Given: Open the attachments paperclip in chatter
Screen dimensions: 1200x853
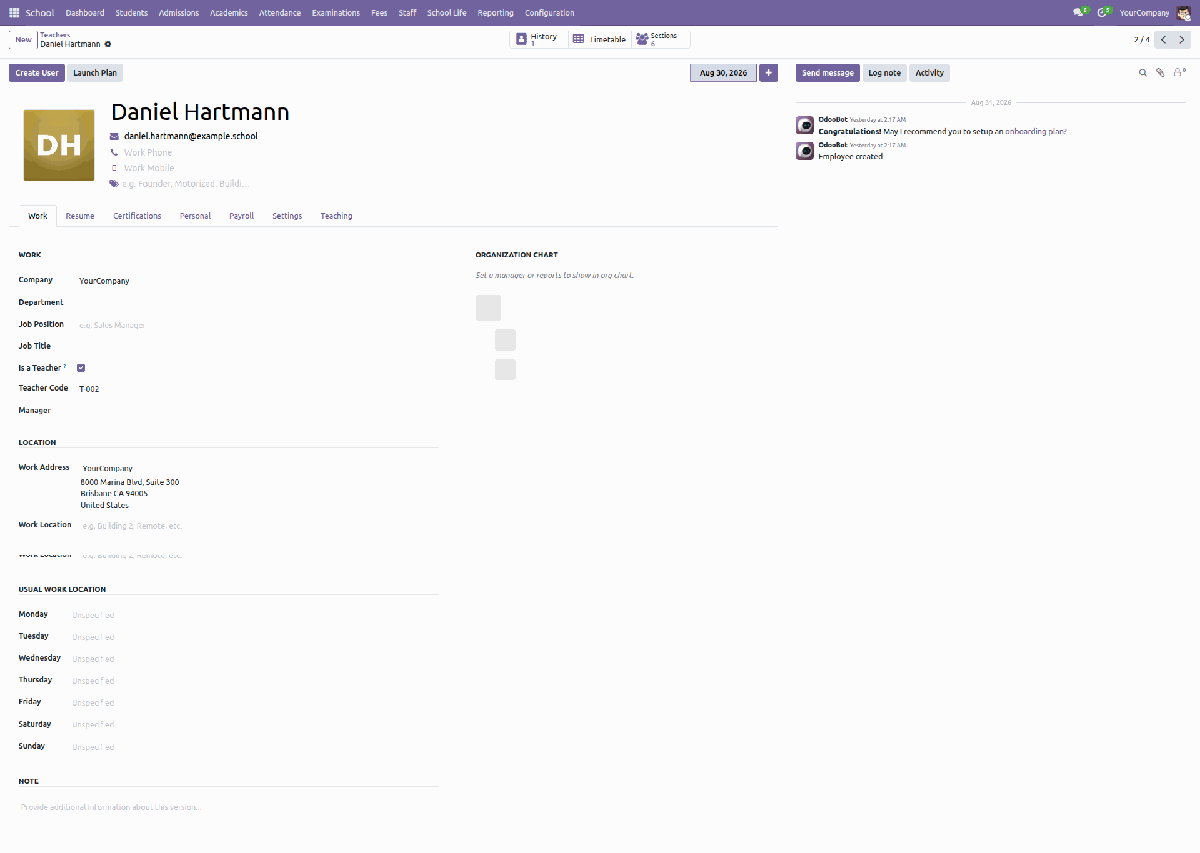Looking at the screenshot, I should (x=1160, y=73).
